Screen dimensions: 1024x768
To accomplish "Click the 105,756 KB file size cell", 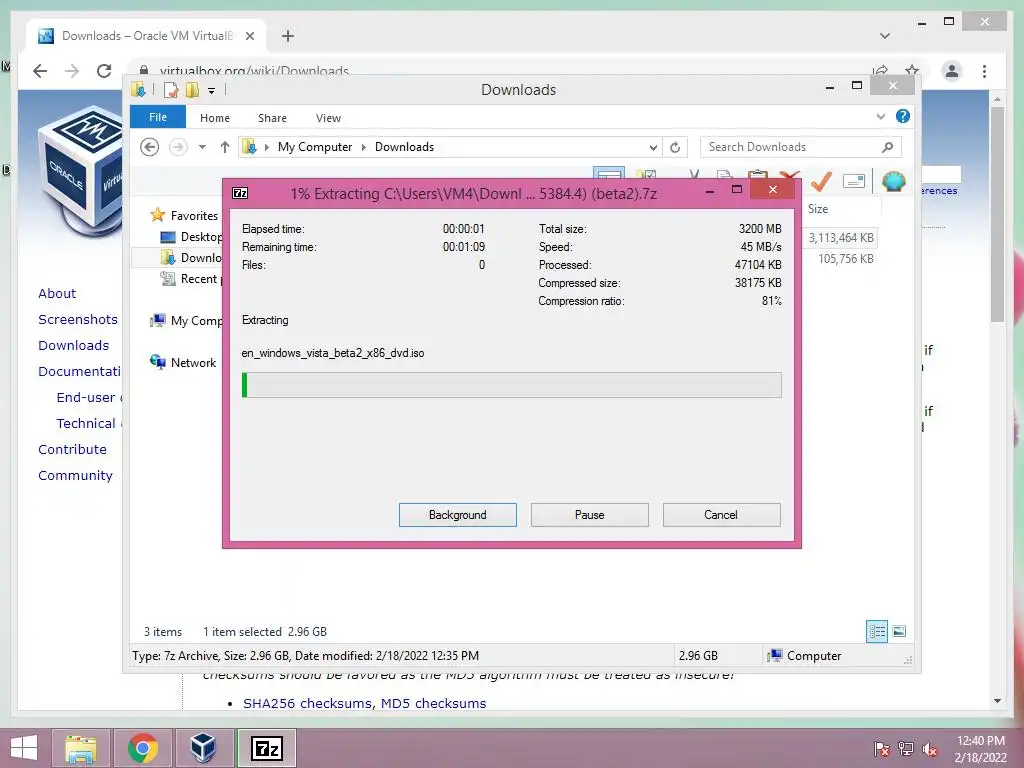I will tap(846, 259).
